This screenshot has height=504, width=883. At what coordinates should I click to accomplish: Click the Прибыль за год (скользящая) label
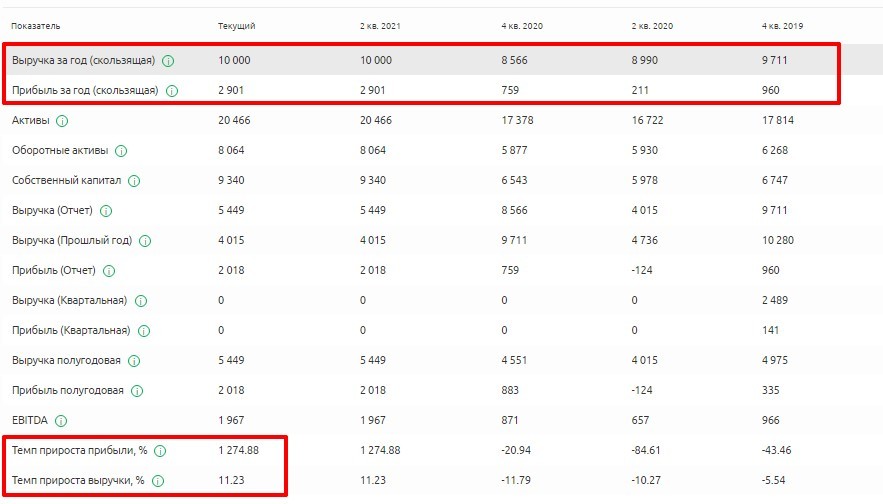pyautogui.click(x=85, y=91)
